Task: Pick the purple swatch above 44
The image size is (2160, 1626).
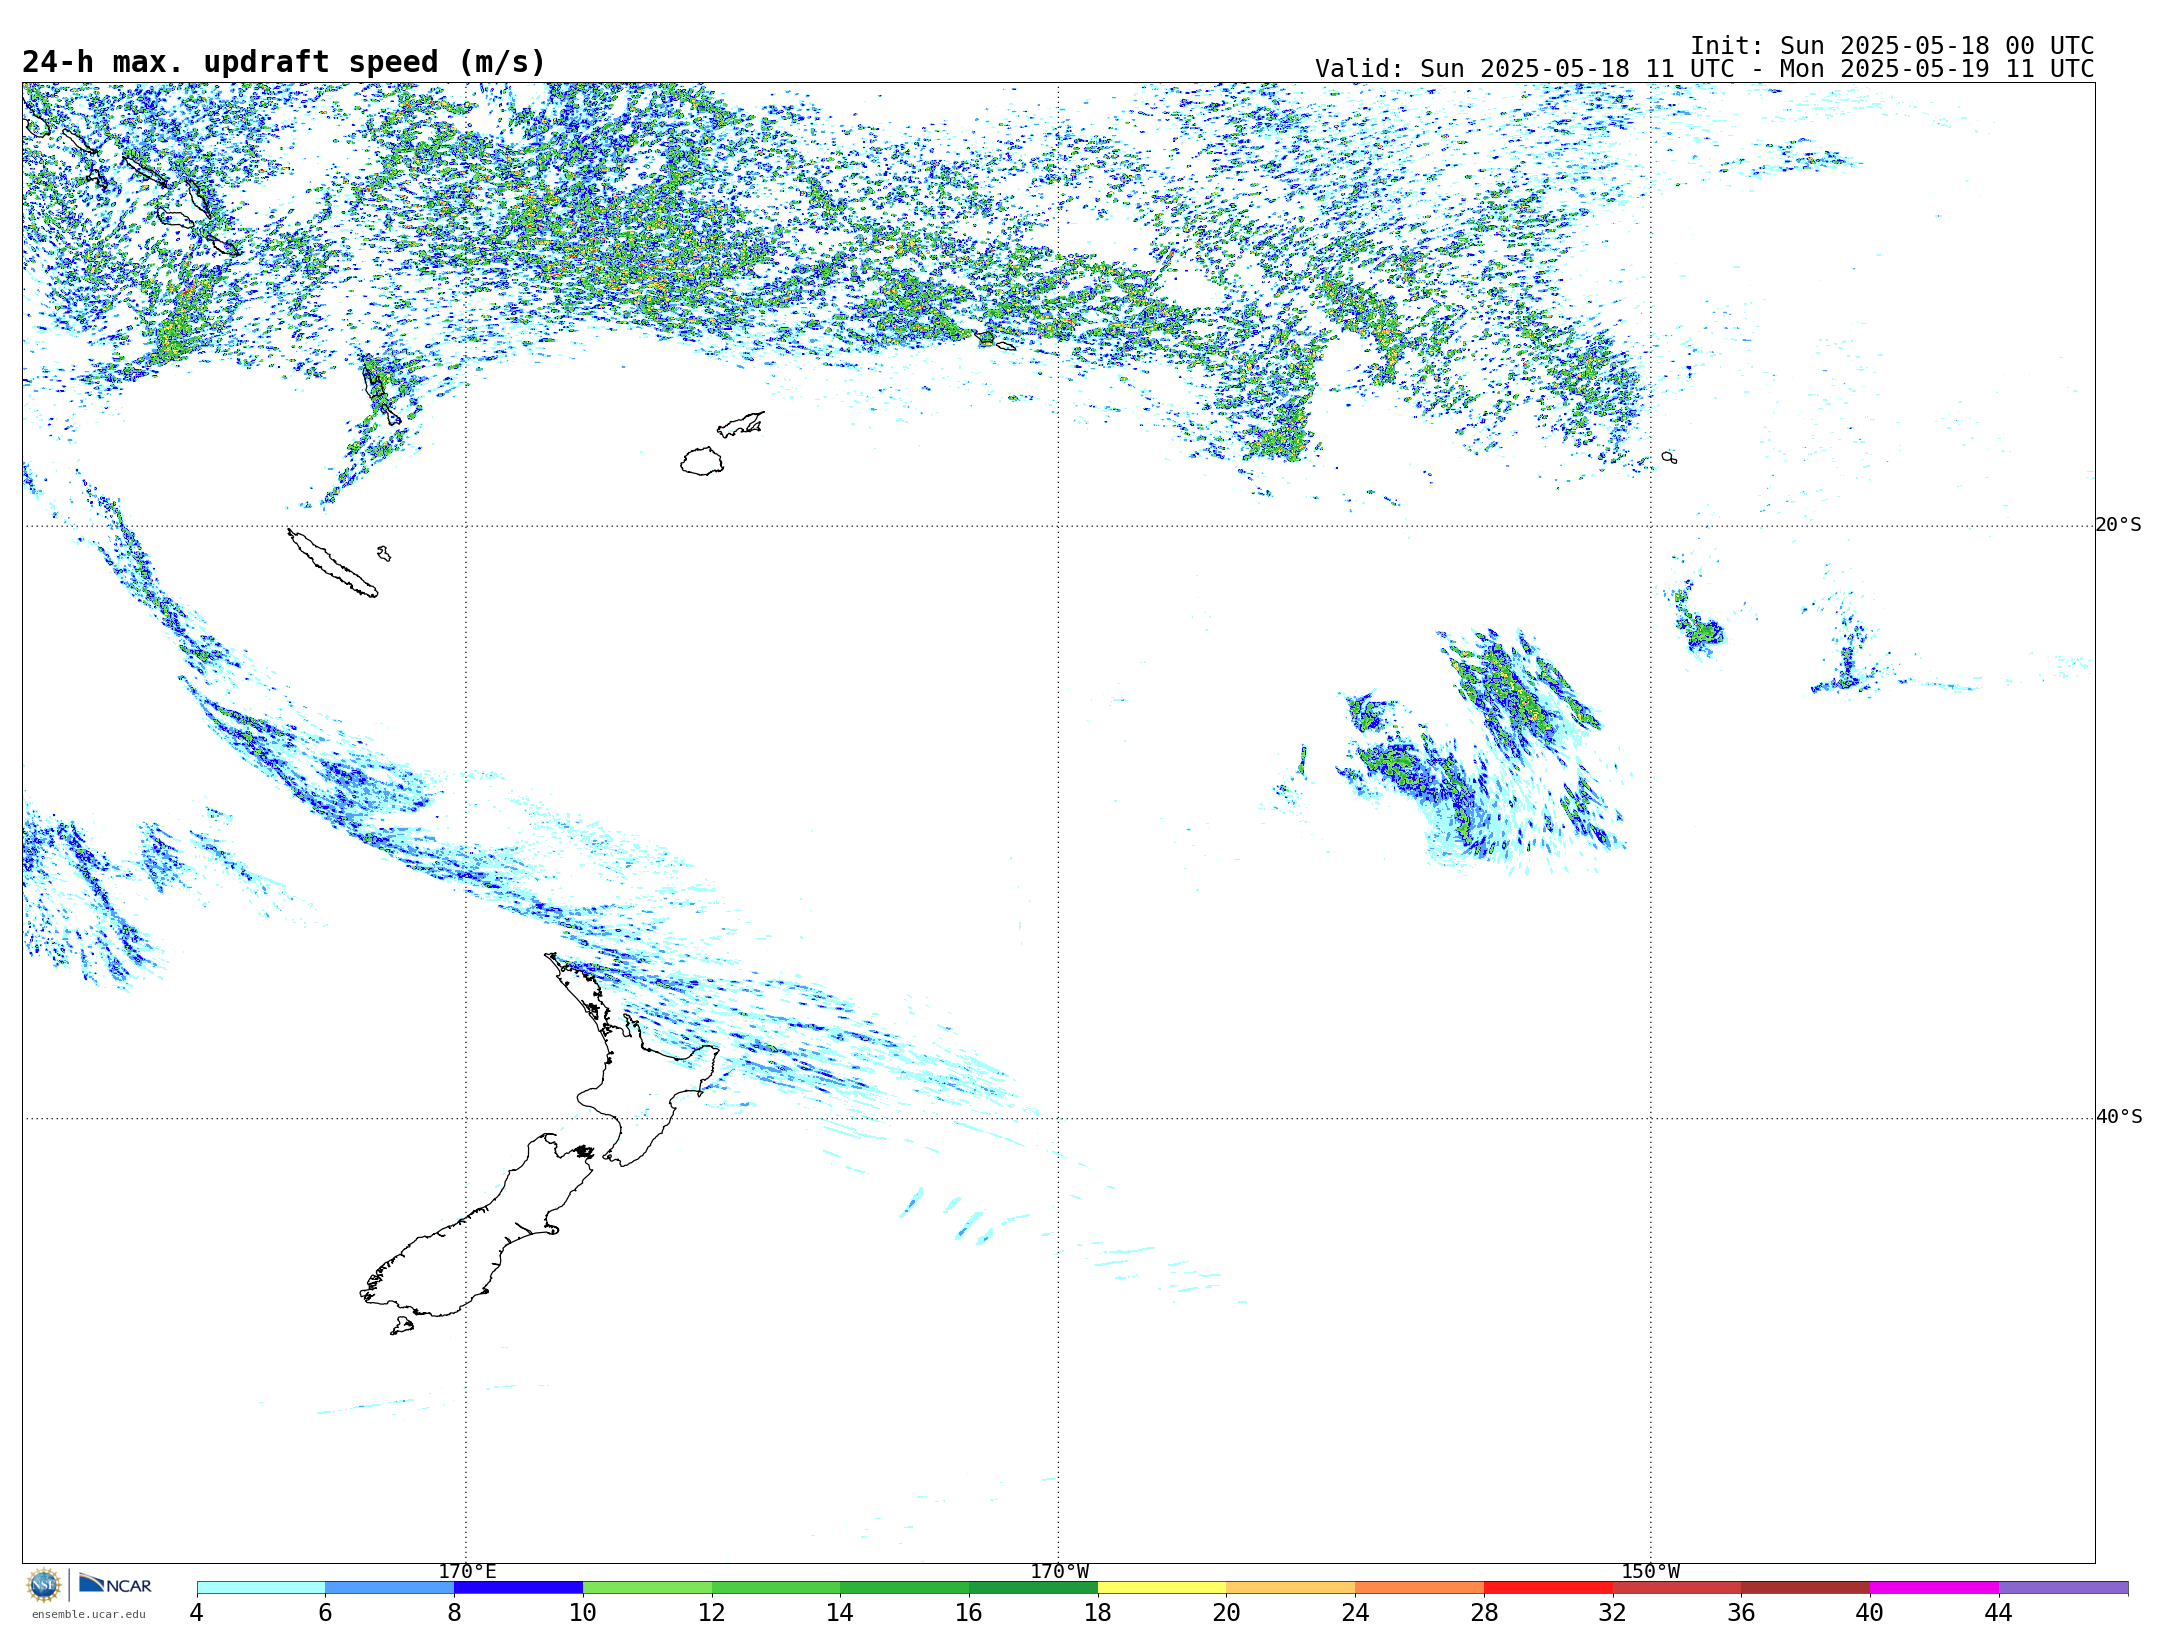Action: (x=2064, y=1587)
